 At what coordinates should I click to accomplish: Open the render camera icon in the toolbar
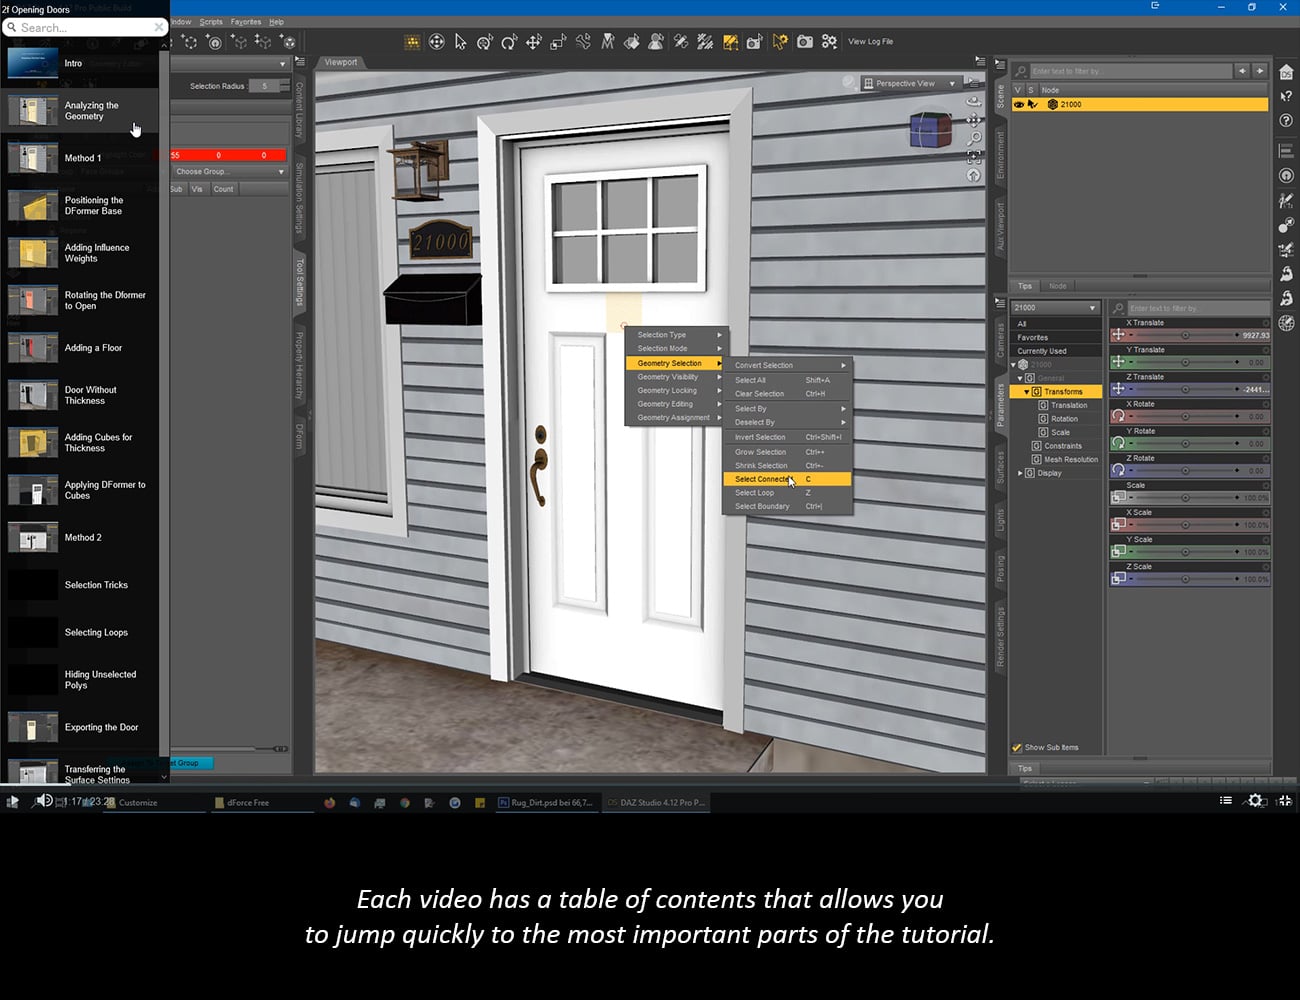point(805,41)
